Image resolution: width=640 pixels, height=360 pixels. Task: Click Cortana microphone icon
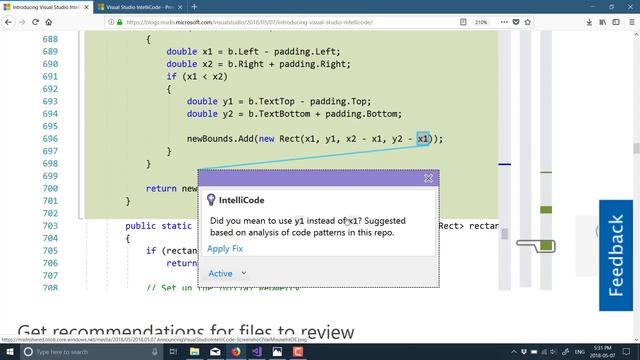pos(155,351)
